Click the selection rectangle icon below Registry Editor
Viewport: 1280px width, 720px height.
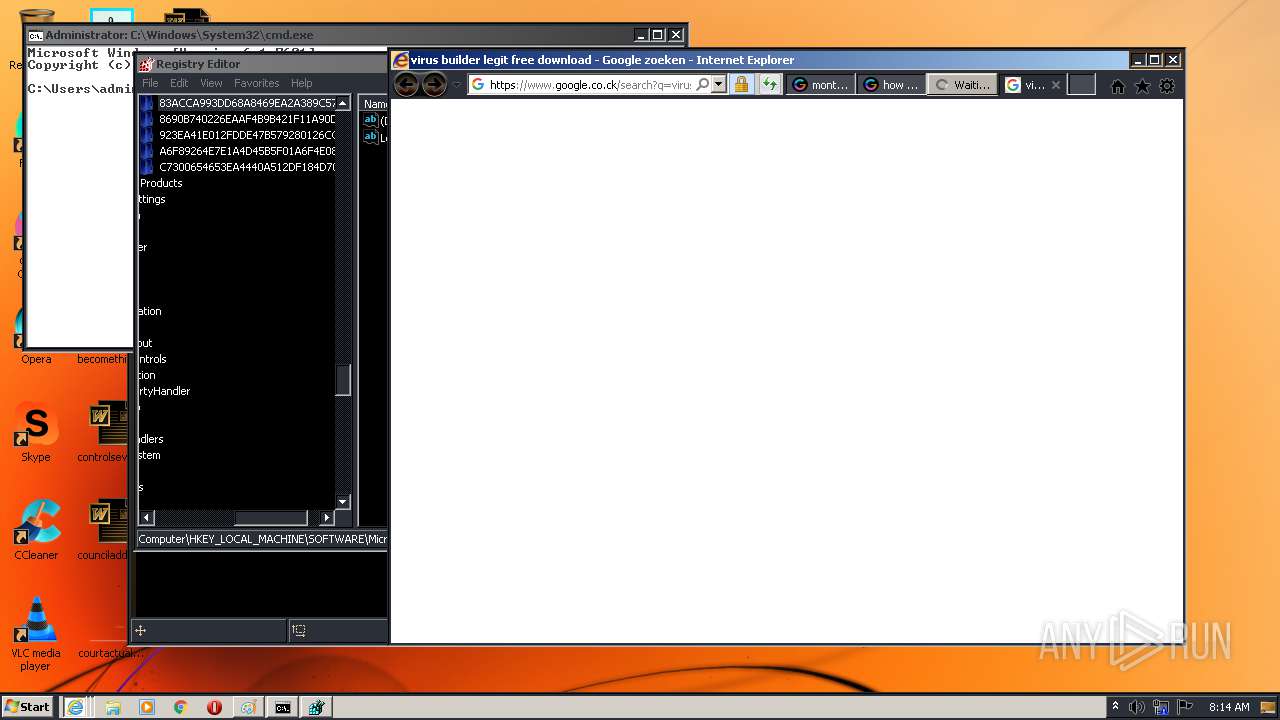click(299, 630)
